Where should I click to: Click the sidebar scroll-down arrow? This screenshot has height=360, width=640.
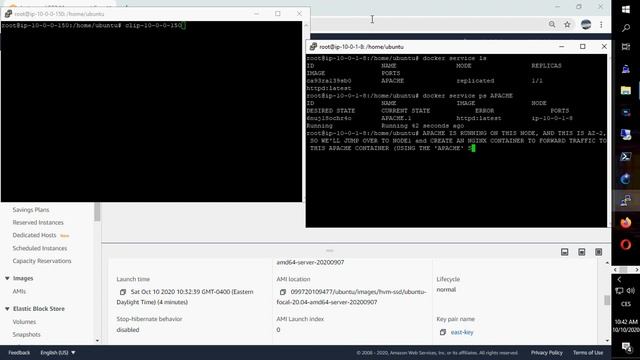click(x=97, y=340)
